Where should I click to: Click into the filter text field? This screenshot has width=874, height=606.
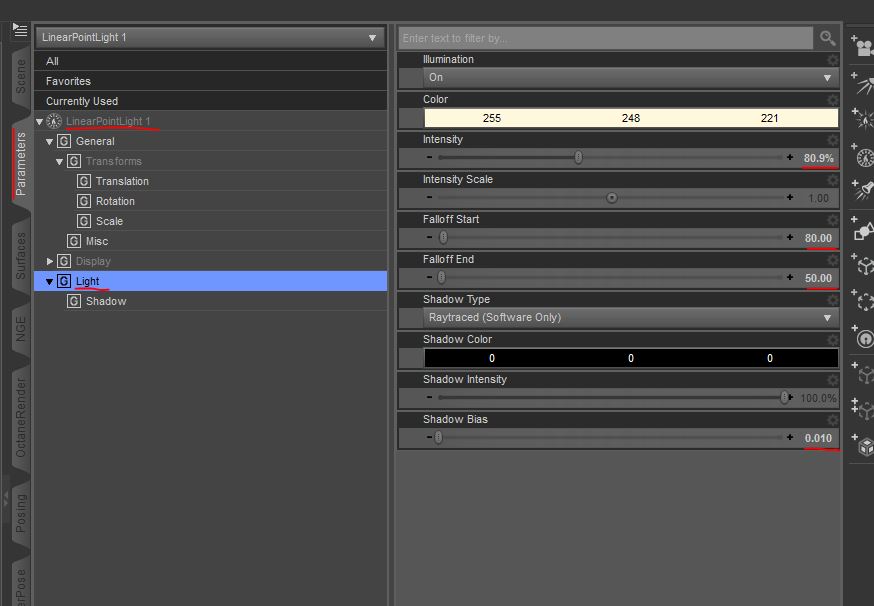[x=606, y=38]
